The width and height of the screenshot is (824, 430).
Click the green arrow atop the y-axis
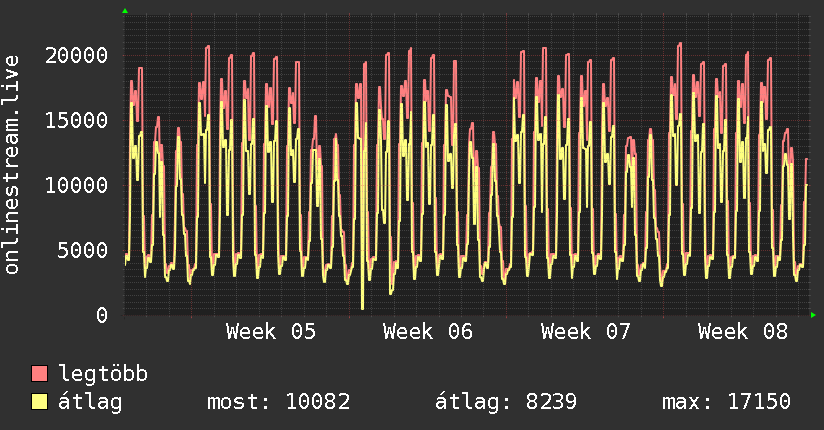click(125, 11)
